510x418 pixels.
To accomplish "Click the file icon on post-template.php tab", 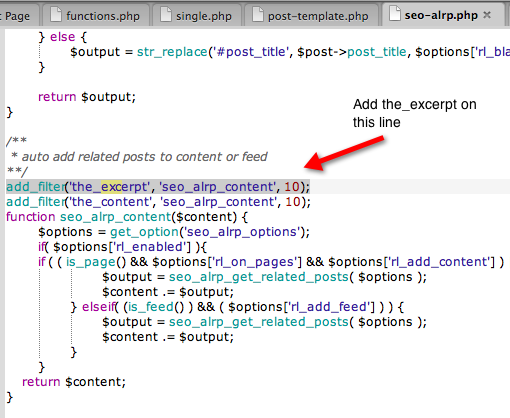I will point(258,15).
